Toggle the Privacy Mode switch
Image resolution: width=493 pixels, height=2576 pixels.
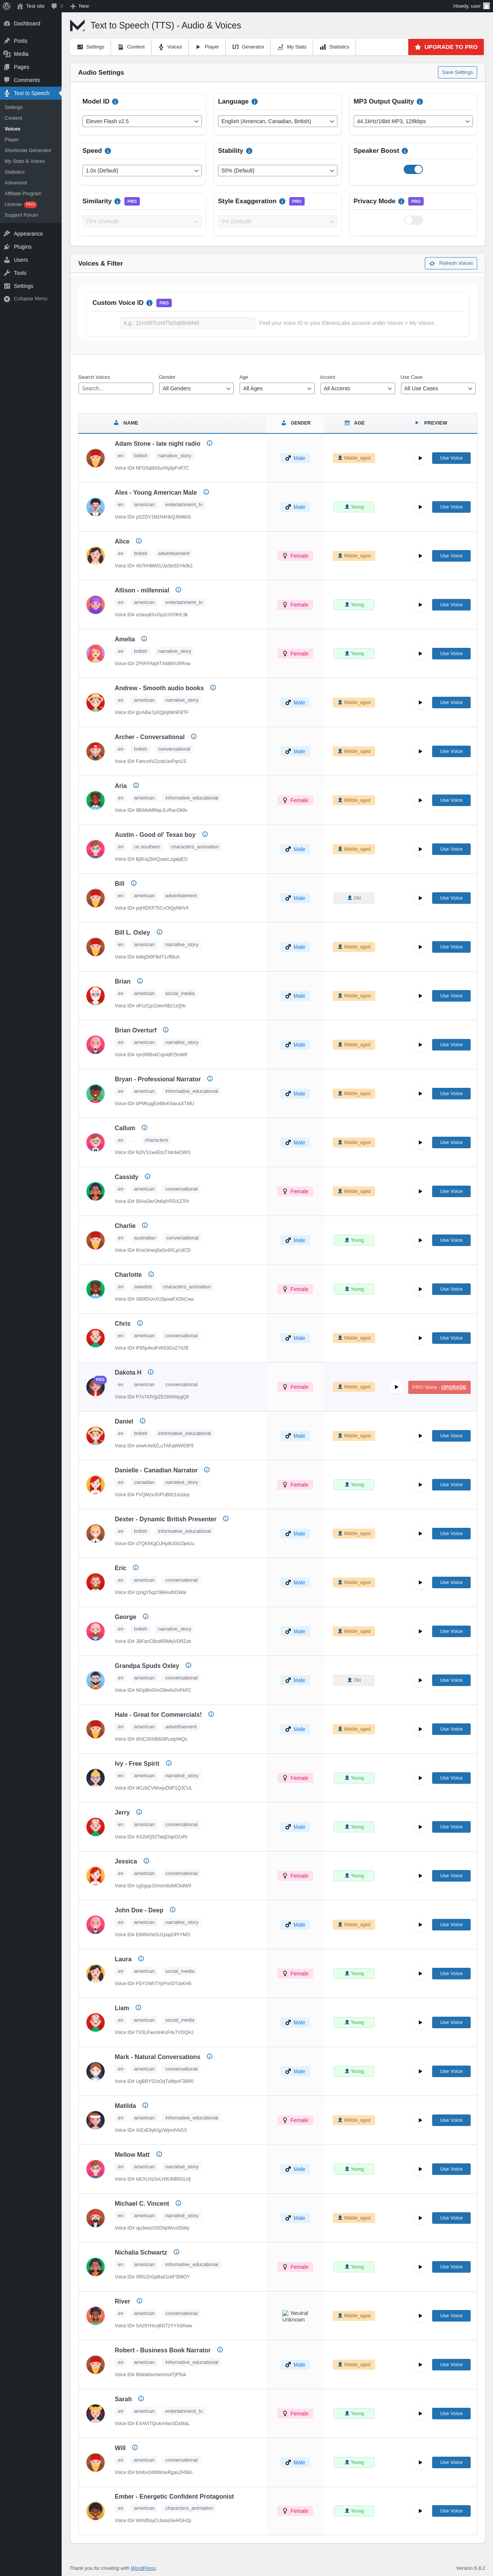click(x=413, y=220)
